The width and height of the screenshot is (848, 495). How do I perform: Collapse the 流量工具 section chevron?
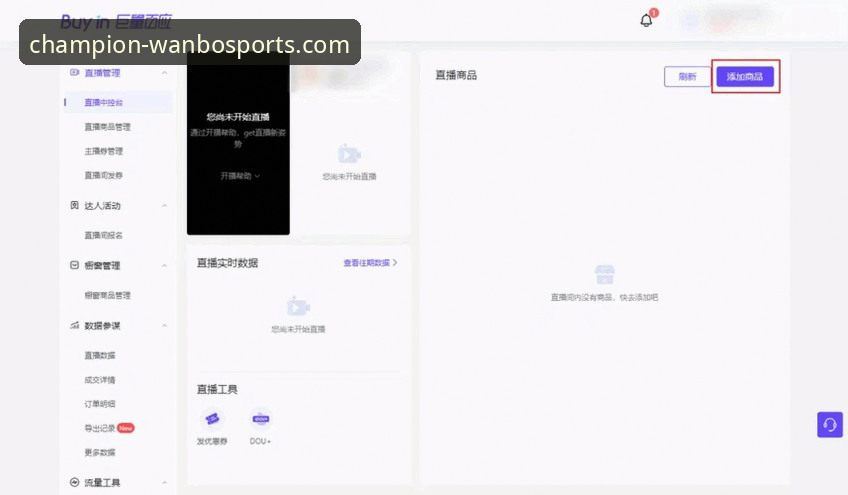(164, 482)
